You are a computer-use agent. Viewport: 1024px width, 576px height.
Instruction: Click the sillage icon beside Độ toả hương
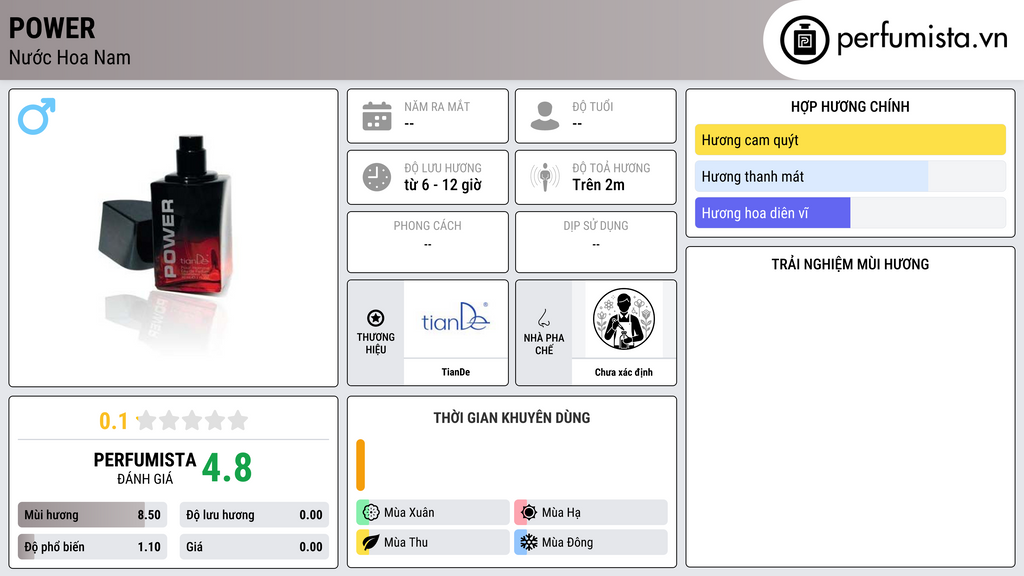[x=545, y=177]
